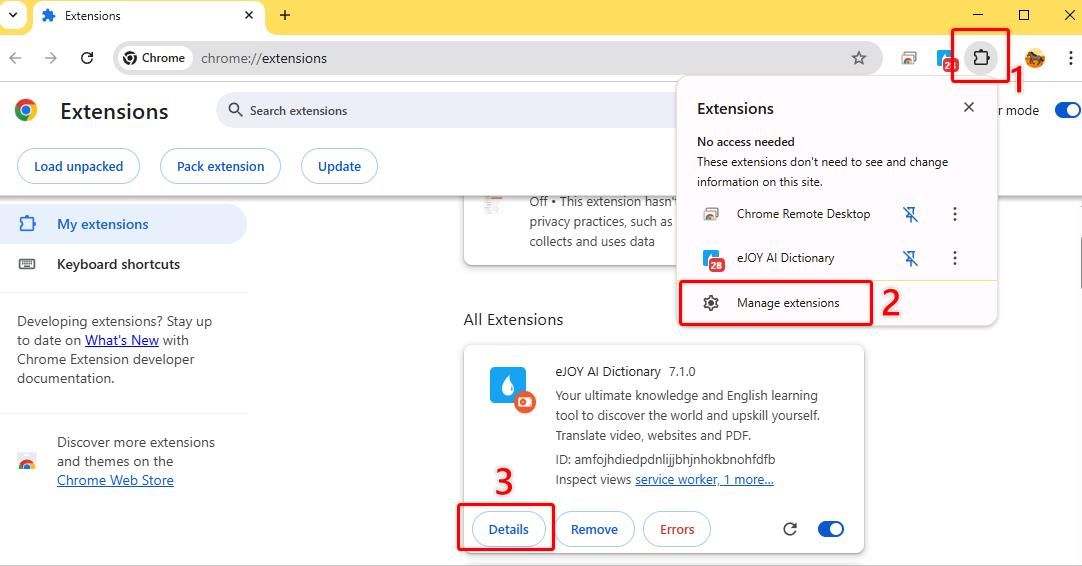This screenshot has width=1082, height=566.
Task: Click the eJOY AI Dictionary toolbar icon
Action: 946,59
